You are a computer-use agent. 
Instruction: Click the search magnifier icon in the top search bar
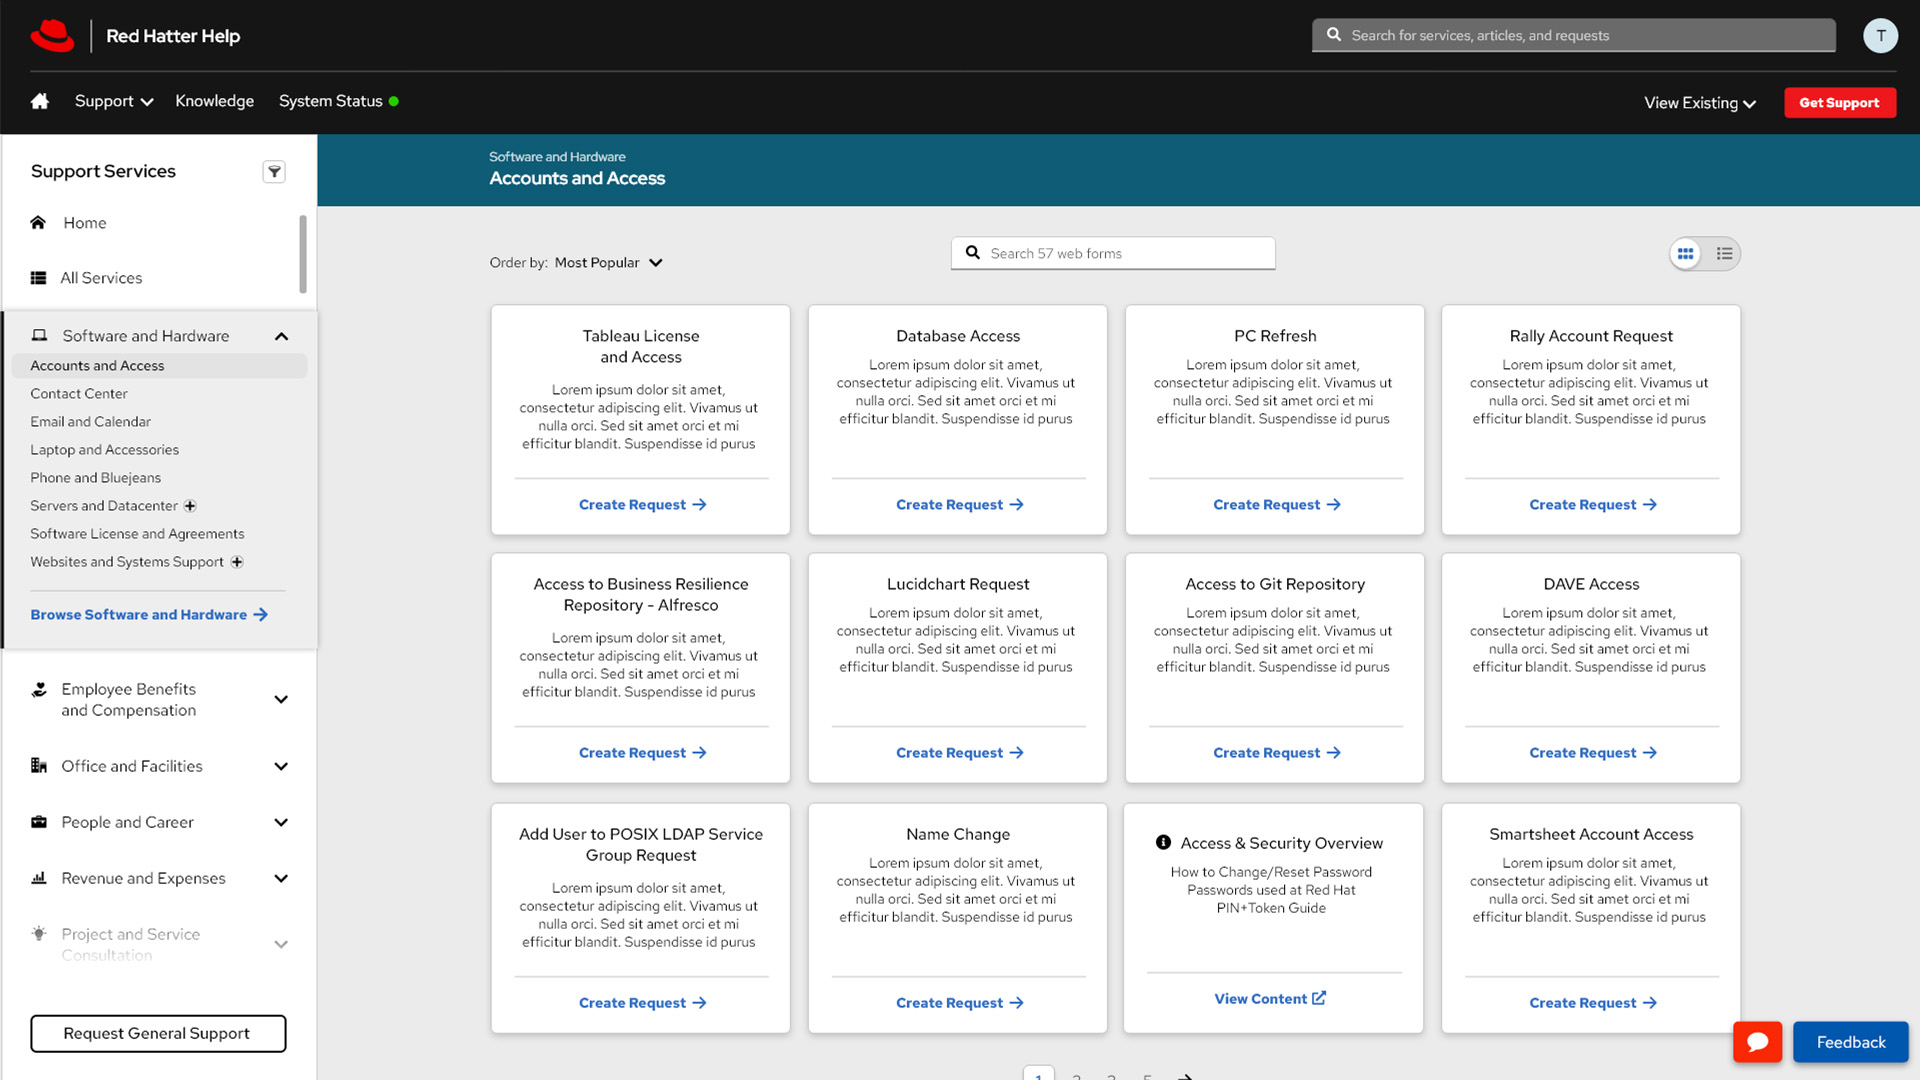(1334, 35)
